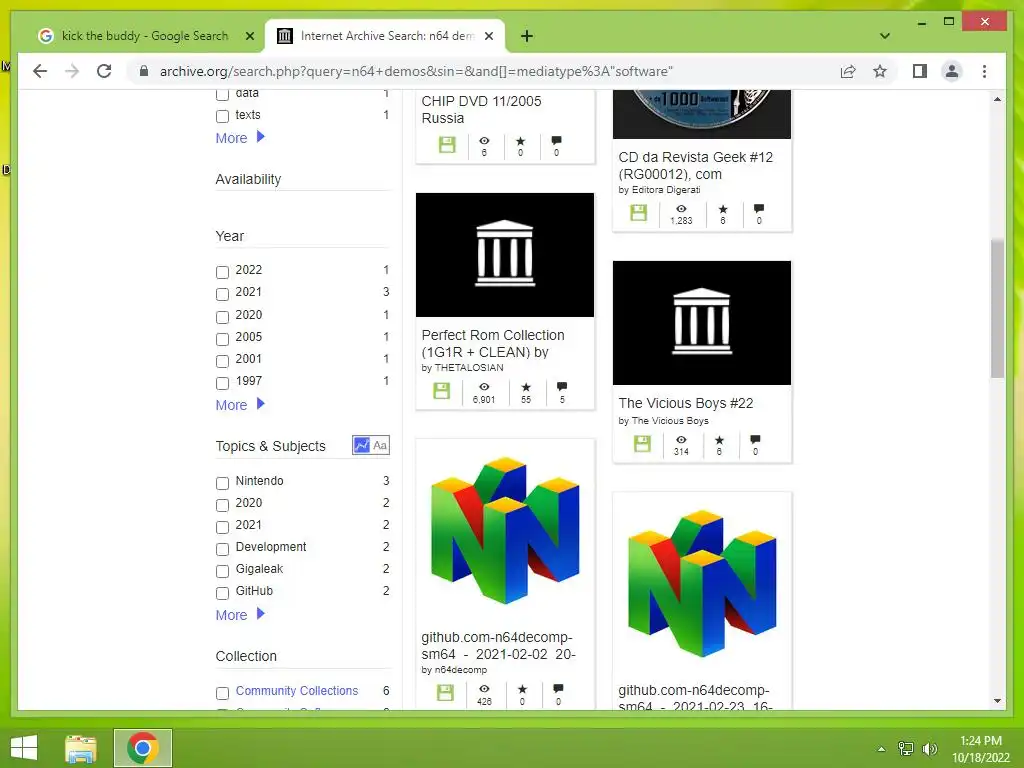1024x768 pixels.
Task: View the site padlock information
Action: tap(144, 71)
